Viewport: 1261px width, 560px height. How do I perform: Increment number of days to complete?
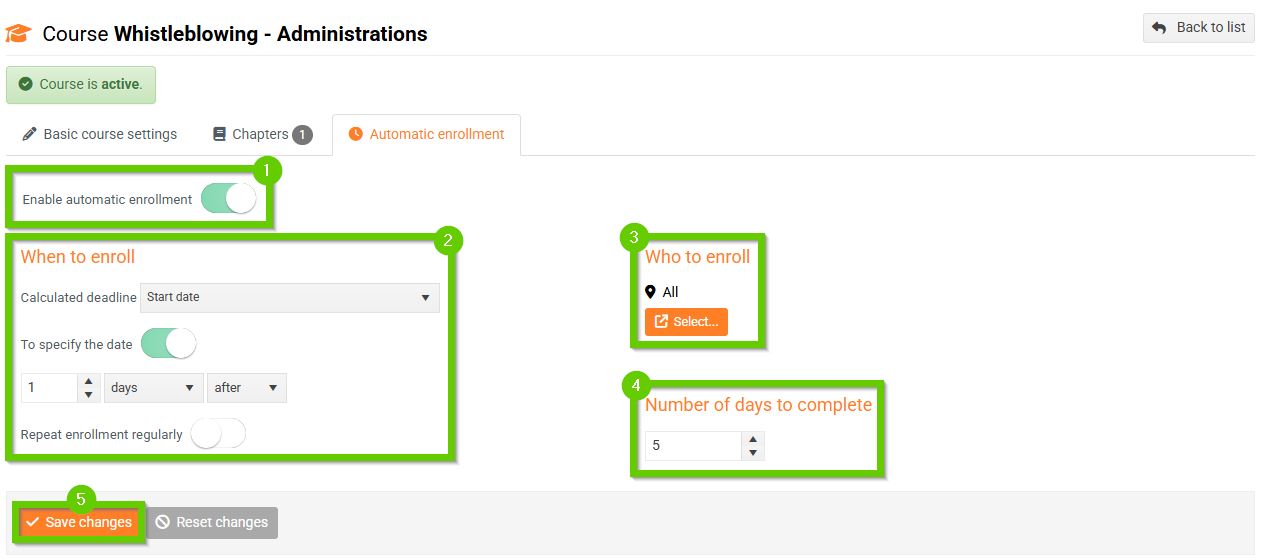click(753, 439)
